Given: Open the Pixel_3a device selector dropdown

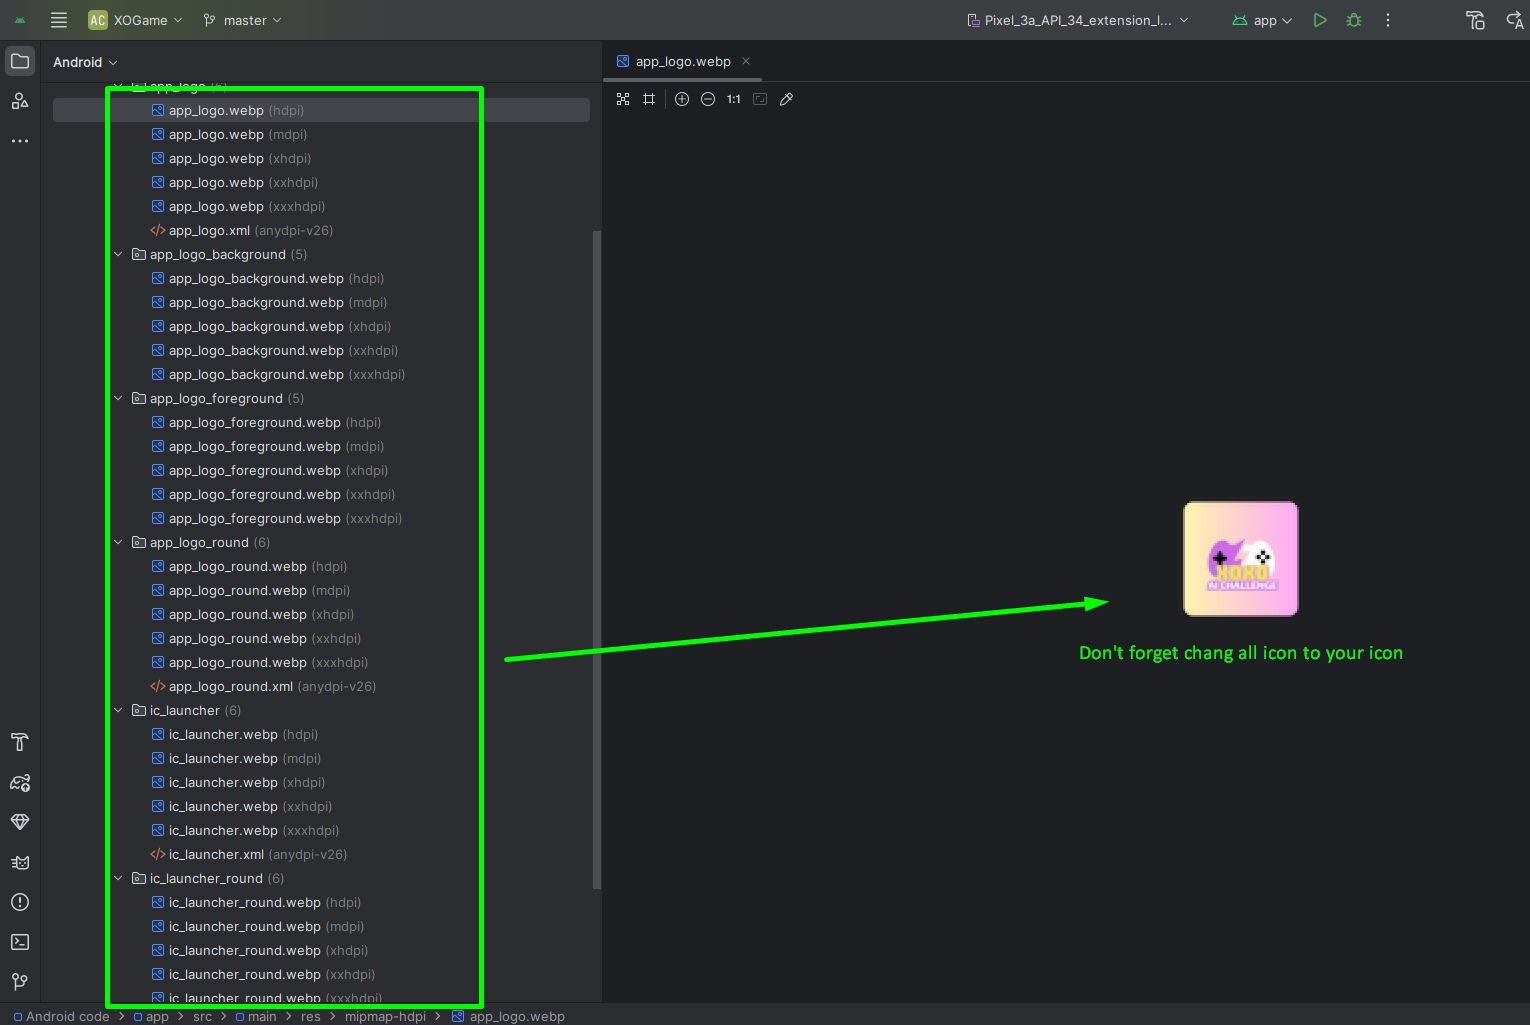Looking at the screenshot, I should pos(1078,20).
